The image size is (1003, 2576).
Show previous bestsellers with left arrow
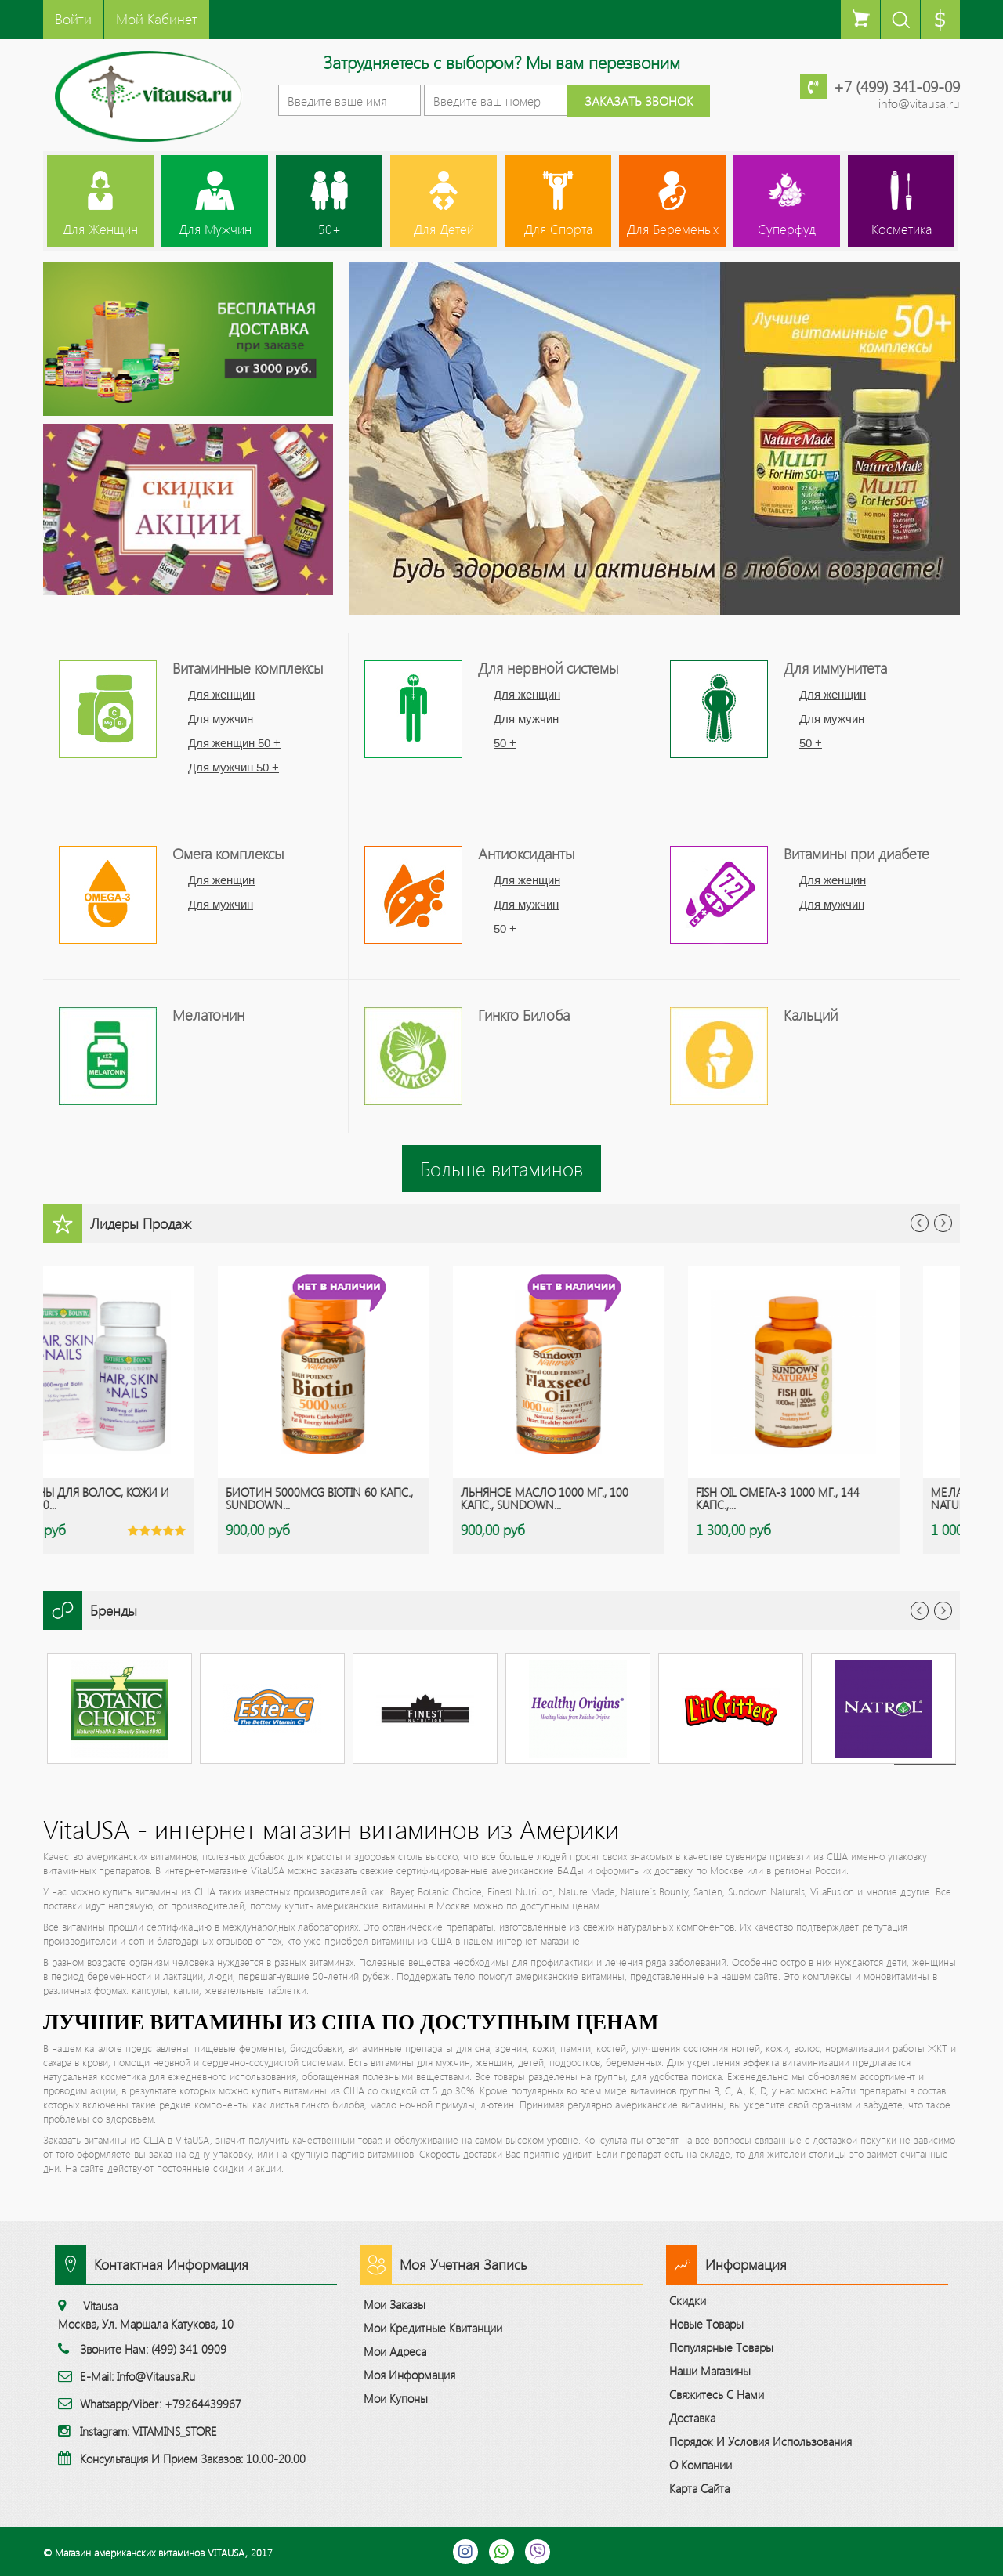tap(919, 1223)
